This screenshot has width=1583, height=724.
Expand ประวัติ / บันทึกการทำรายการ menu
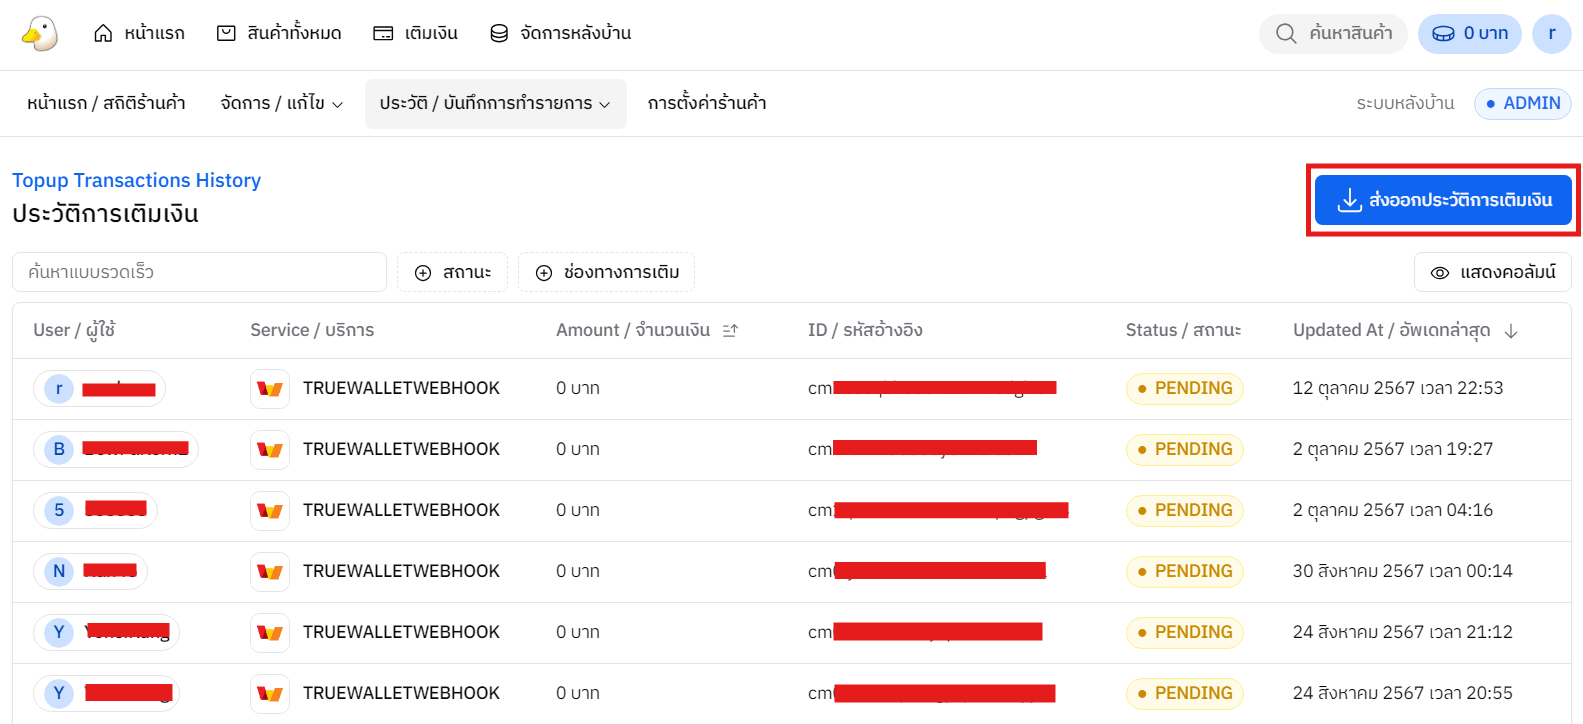pos(495,104)
